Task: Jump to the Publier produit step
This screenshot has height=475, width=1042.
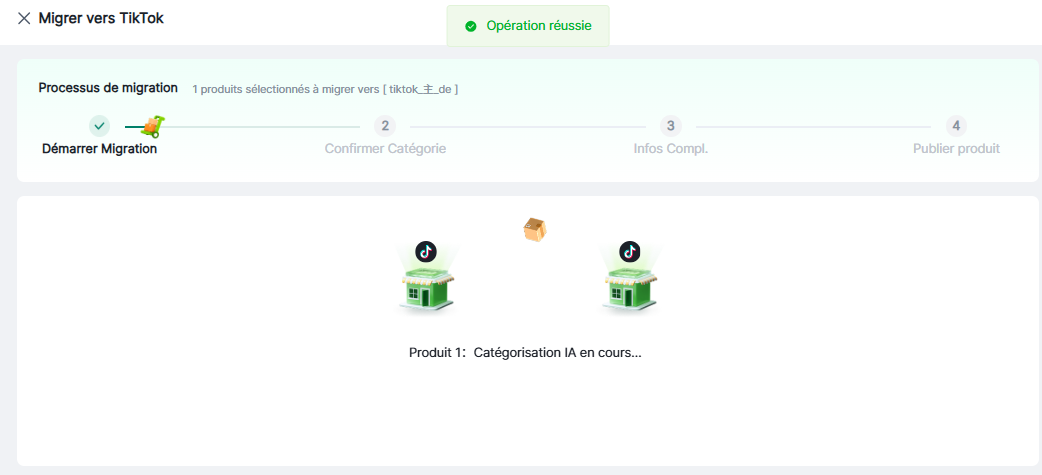Action: pyautogui.click(x=956, y=149)
